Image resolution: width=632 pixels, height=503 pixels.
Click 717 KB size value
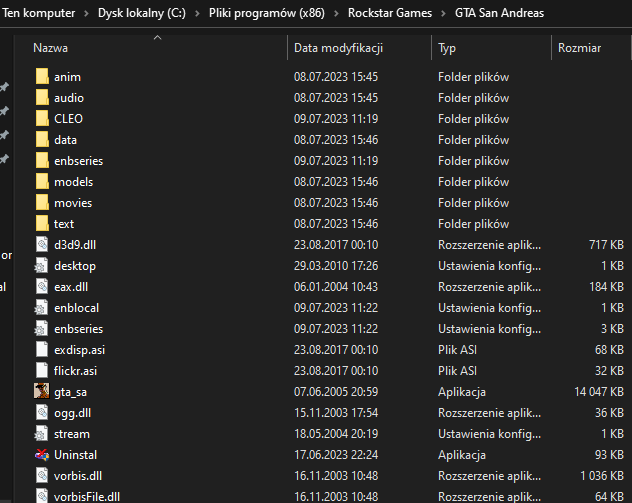click(606, 245)
